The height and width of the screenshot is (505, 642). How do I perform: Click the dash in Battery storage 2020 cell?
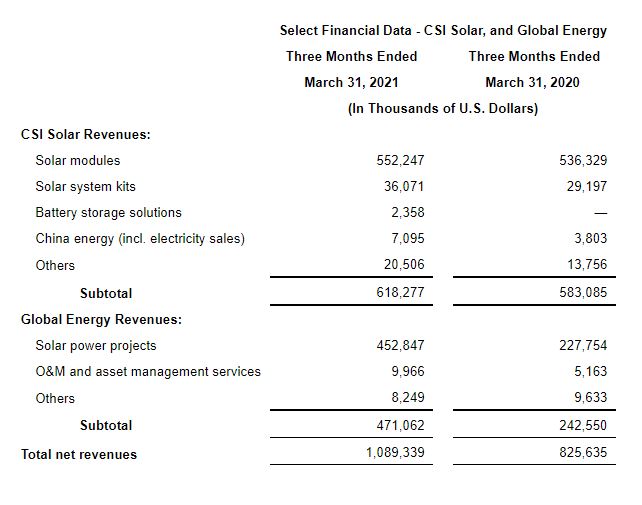tap(601, 213)
